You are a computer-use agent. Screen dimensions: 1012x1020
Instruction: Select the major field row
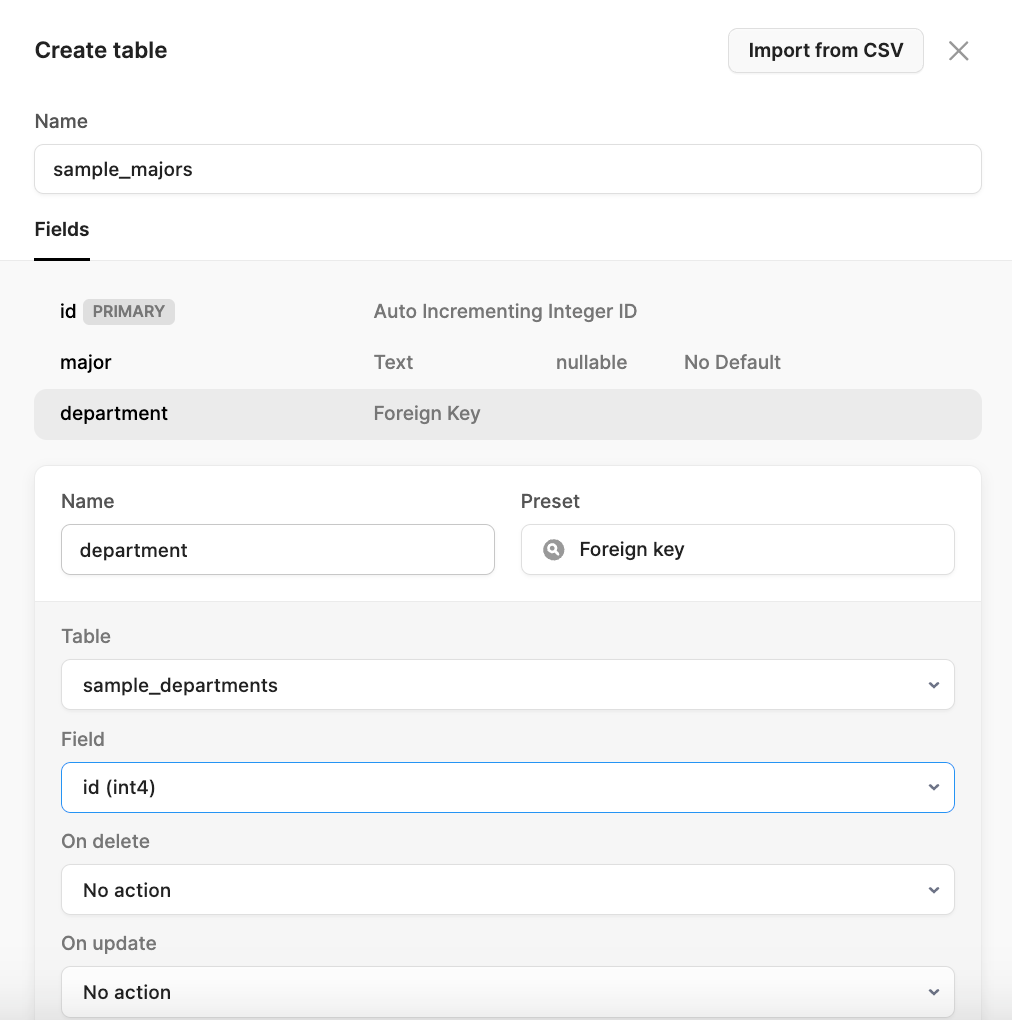pyautogui.click(x=507, y=362)
